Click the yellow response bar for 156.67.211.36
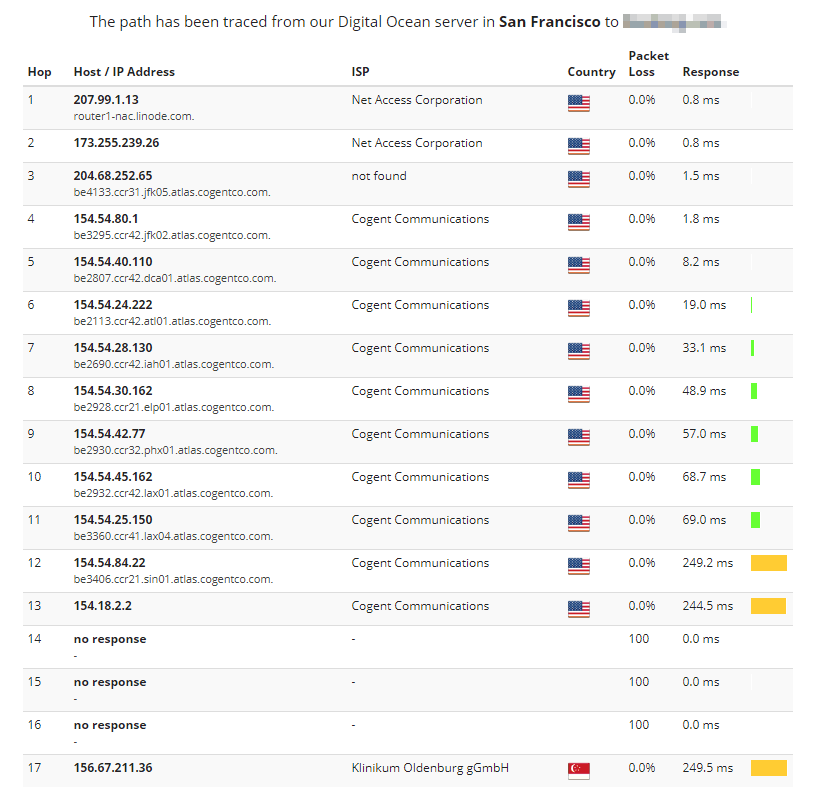 [x=768, y=768]
